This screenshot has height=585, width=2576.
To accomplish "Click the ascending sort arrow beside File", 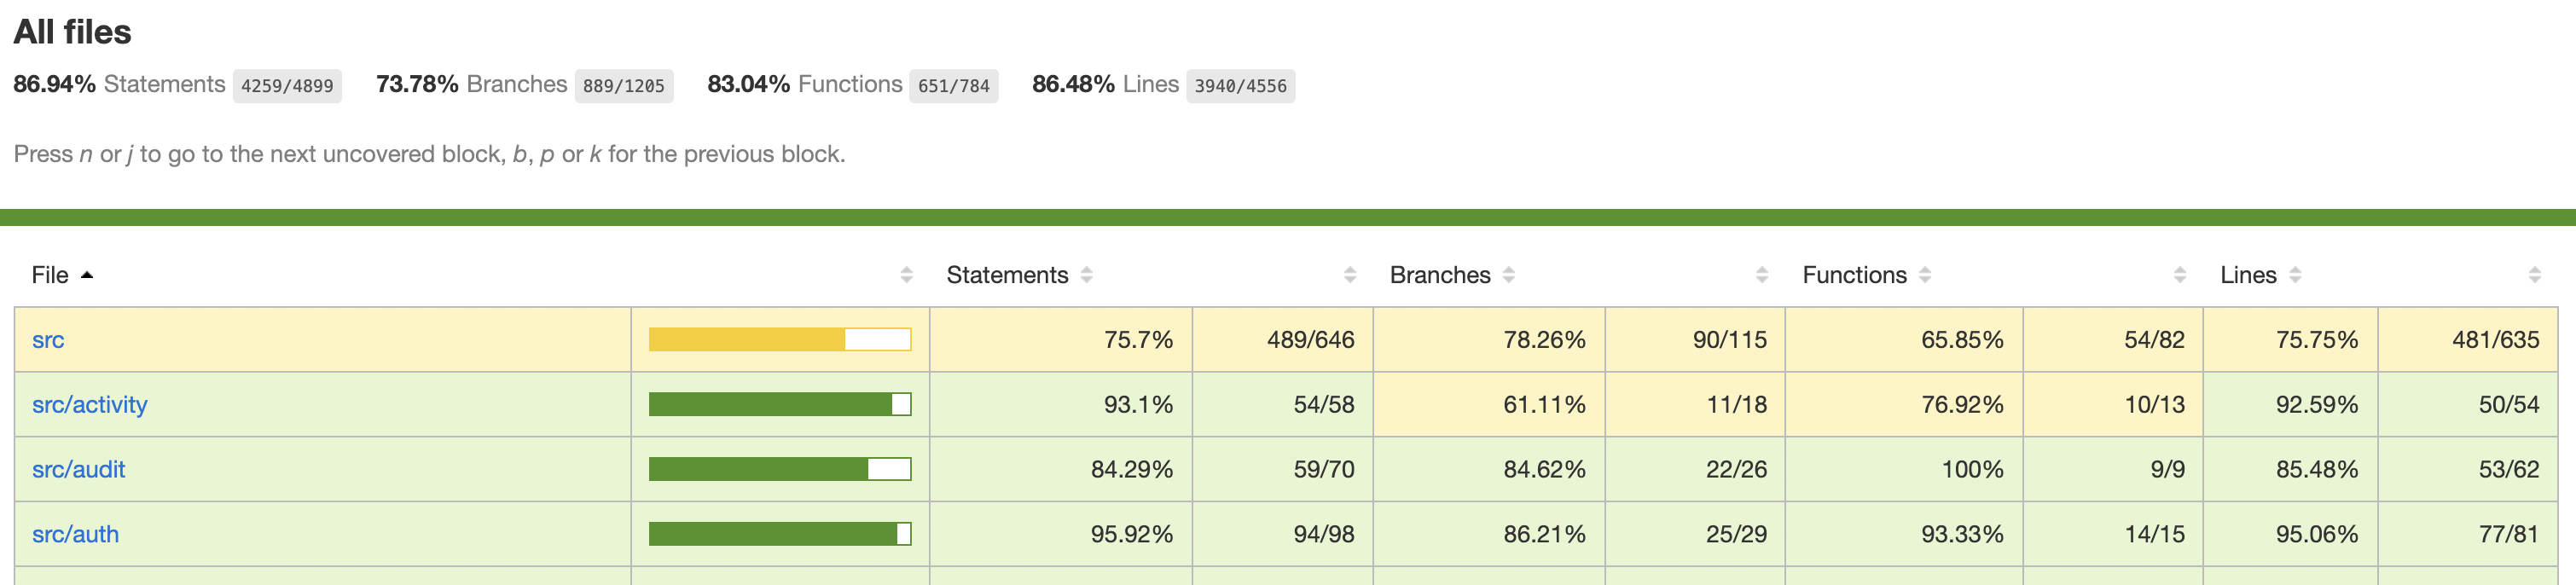I will pyautogui.click(x=87, y=275).
